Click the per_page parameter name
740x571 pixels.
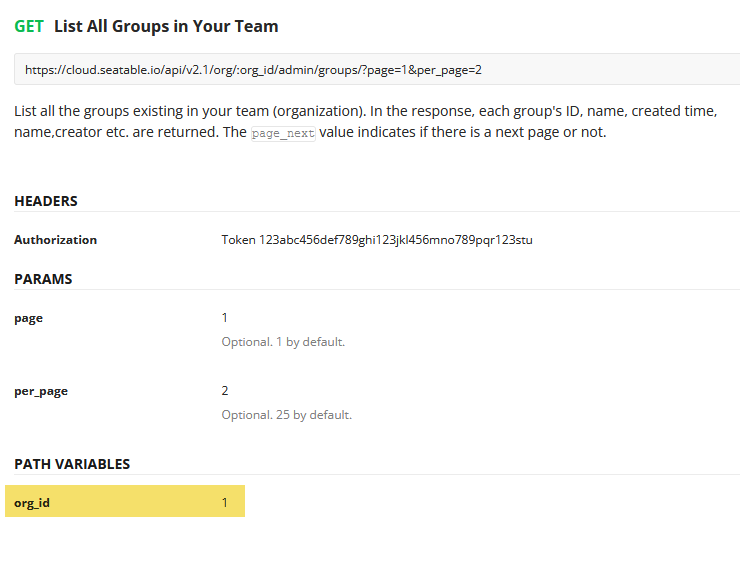click(x=41, y=391)
